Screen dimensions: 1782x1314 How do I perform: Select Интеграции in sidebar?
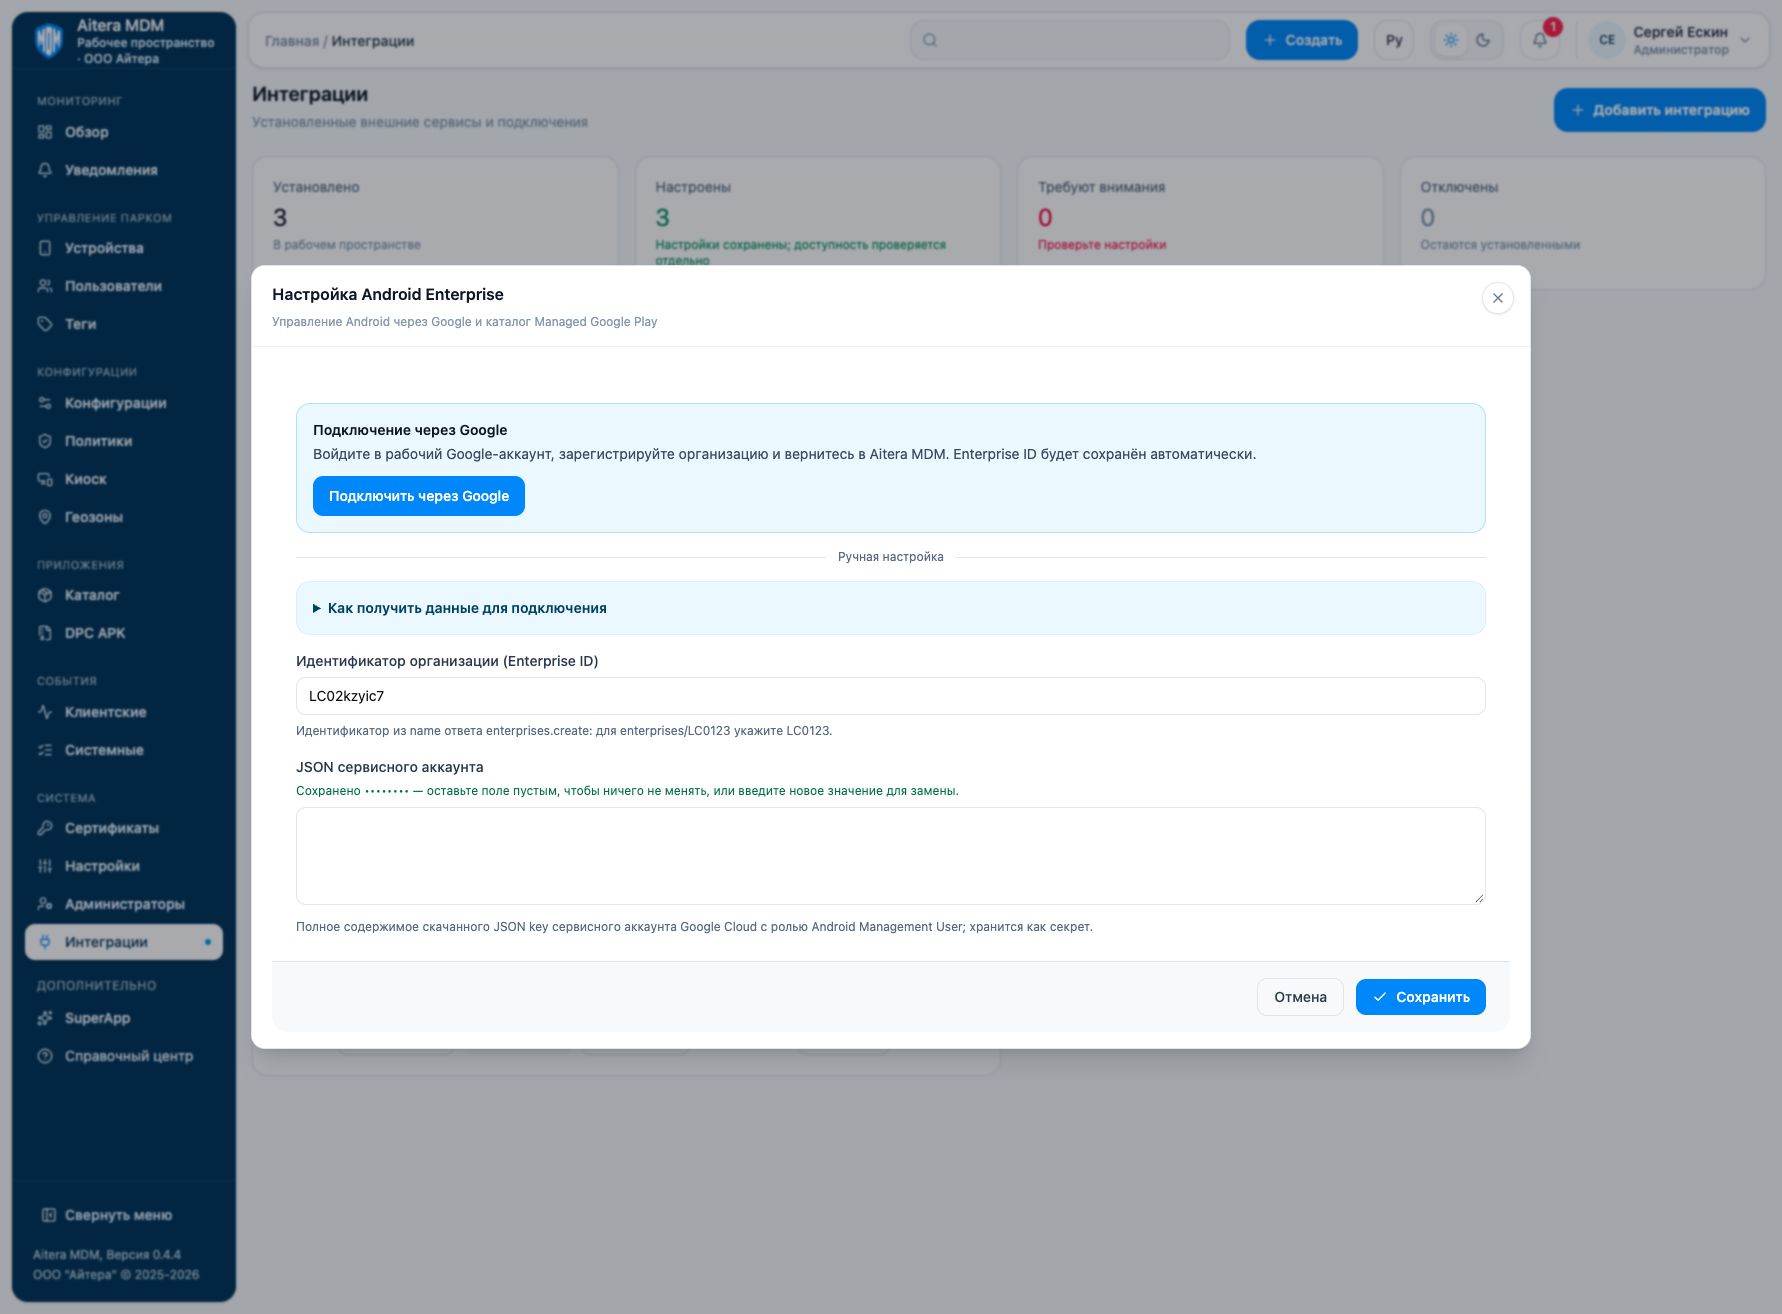click(124, 942)
